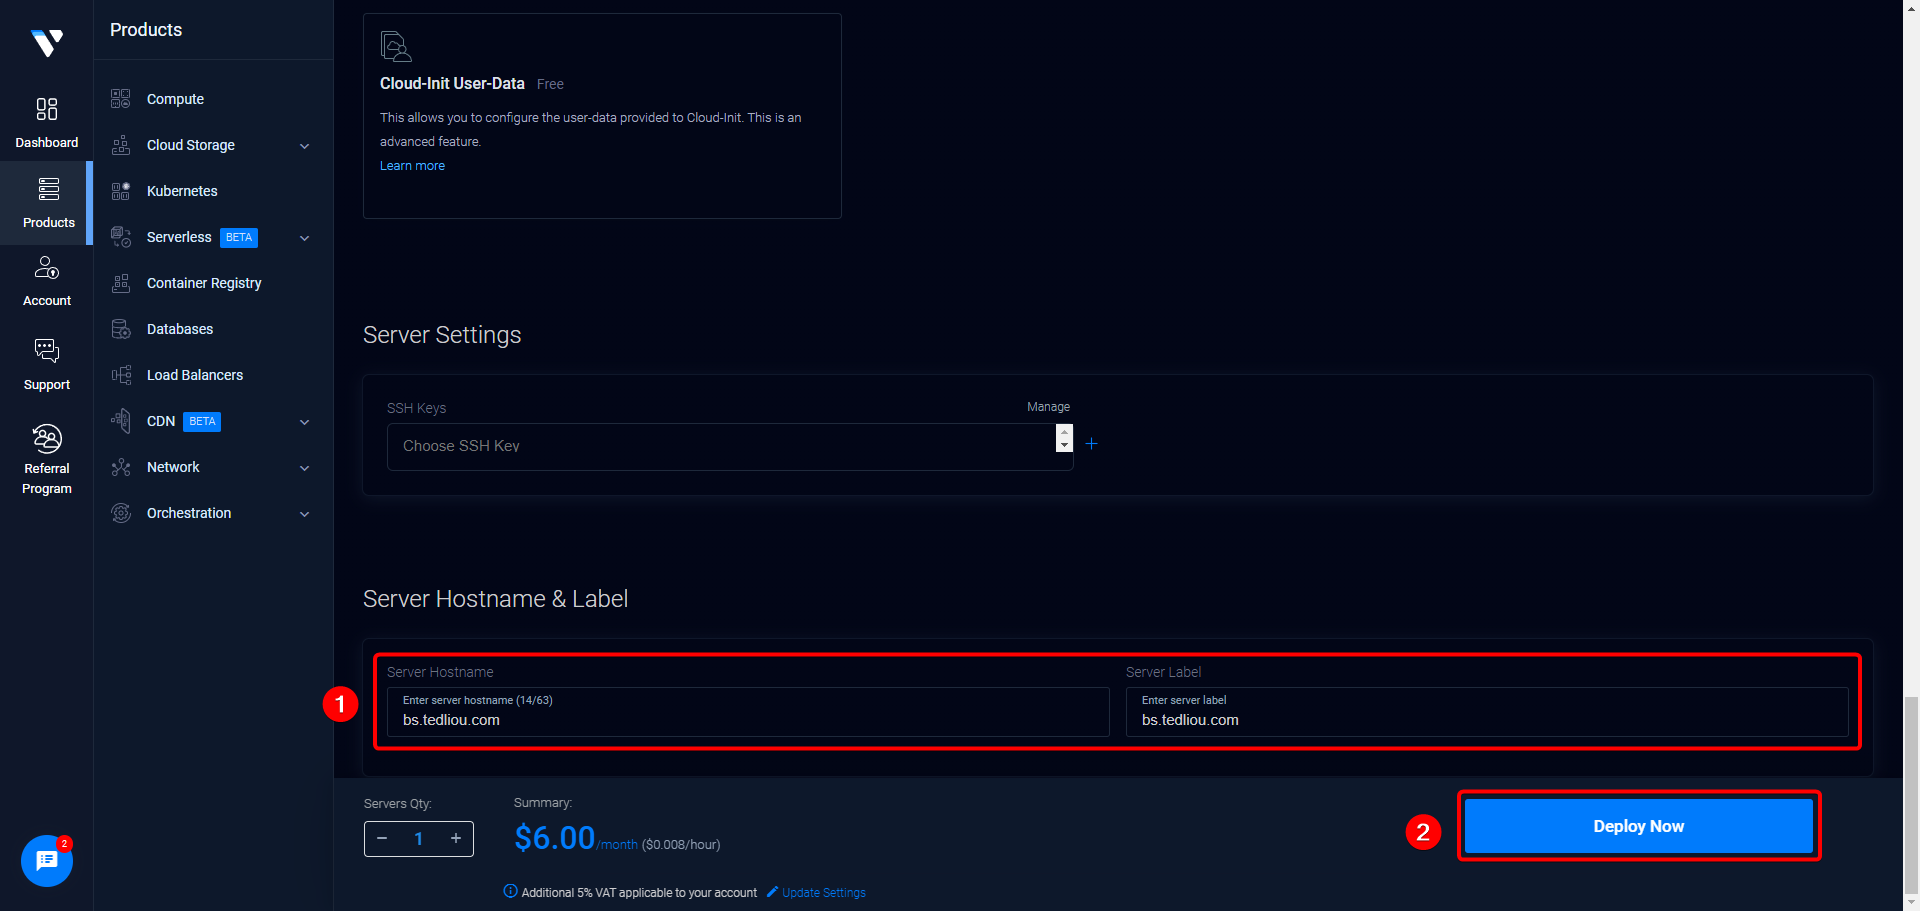
Task: Open Support from the sidebar
Action: [47, 351]
